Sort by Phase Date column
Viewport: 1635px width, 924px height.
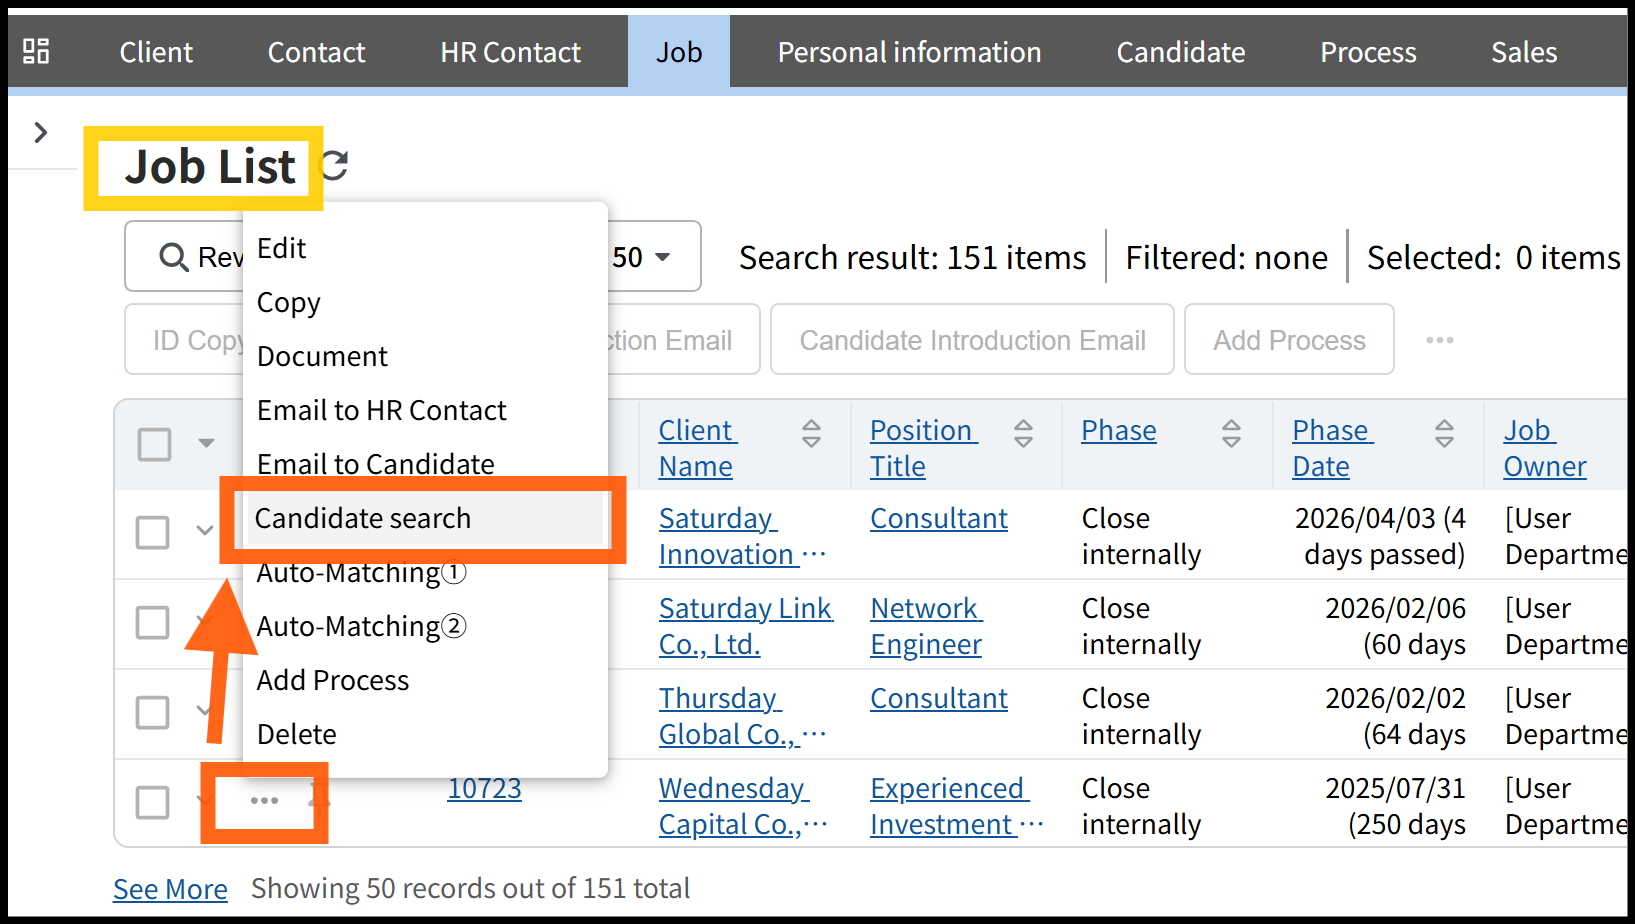coord(1444,433)
